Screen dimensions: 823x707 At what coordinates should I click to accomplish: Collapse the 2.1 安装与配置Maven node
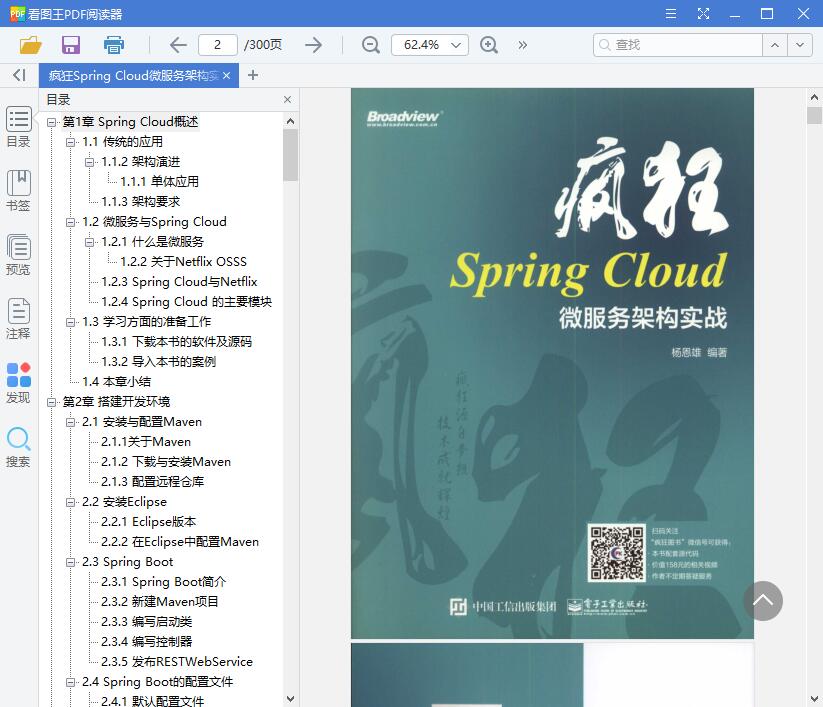(70, 422)
